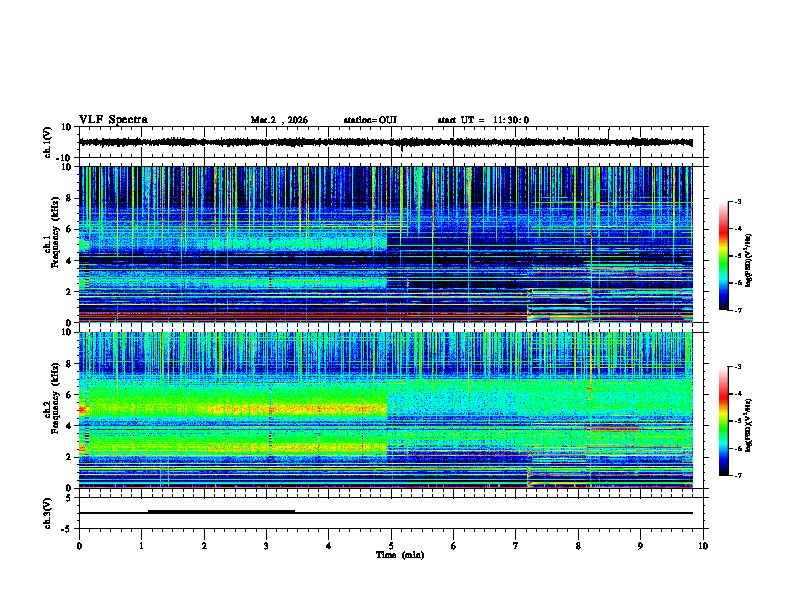Click the "-3" label on ch.2 colorbar
Viewport: 792px width, 612px height.
(x=737, y=366)
